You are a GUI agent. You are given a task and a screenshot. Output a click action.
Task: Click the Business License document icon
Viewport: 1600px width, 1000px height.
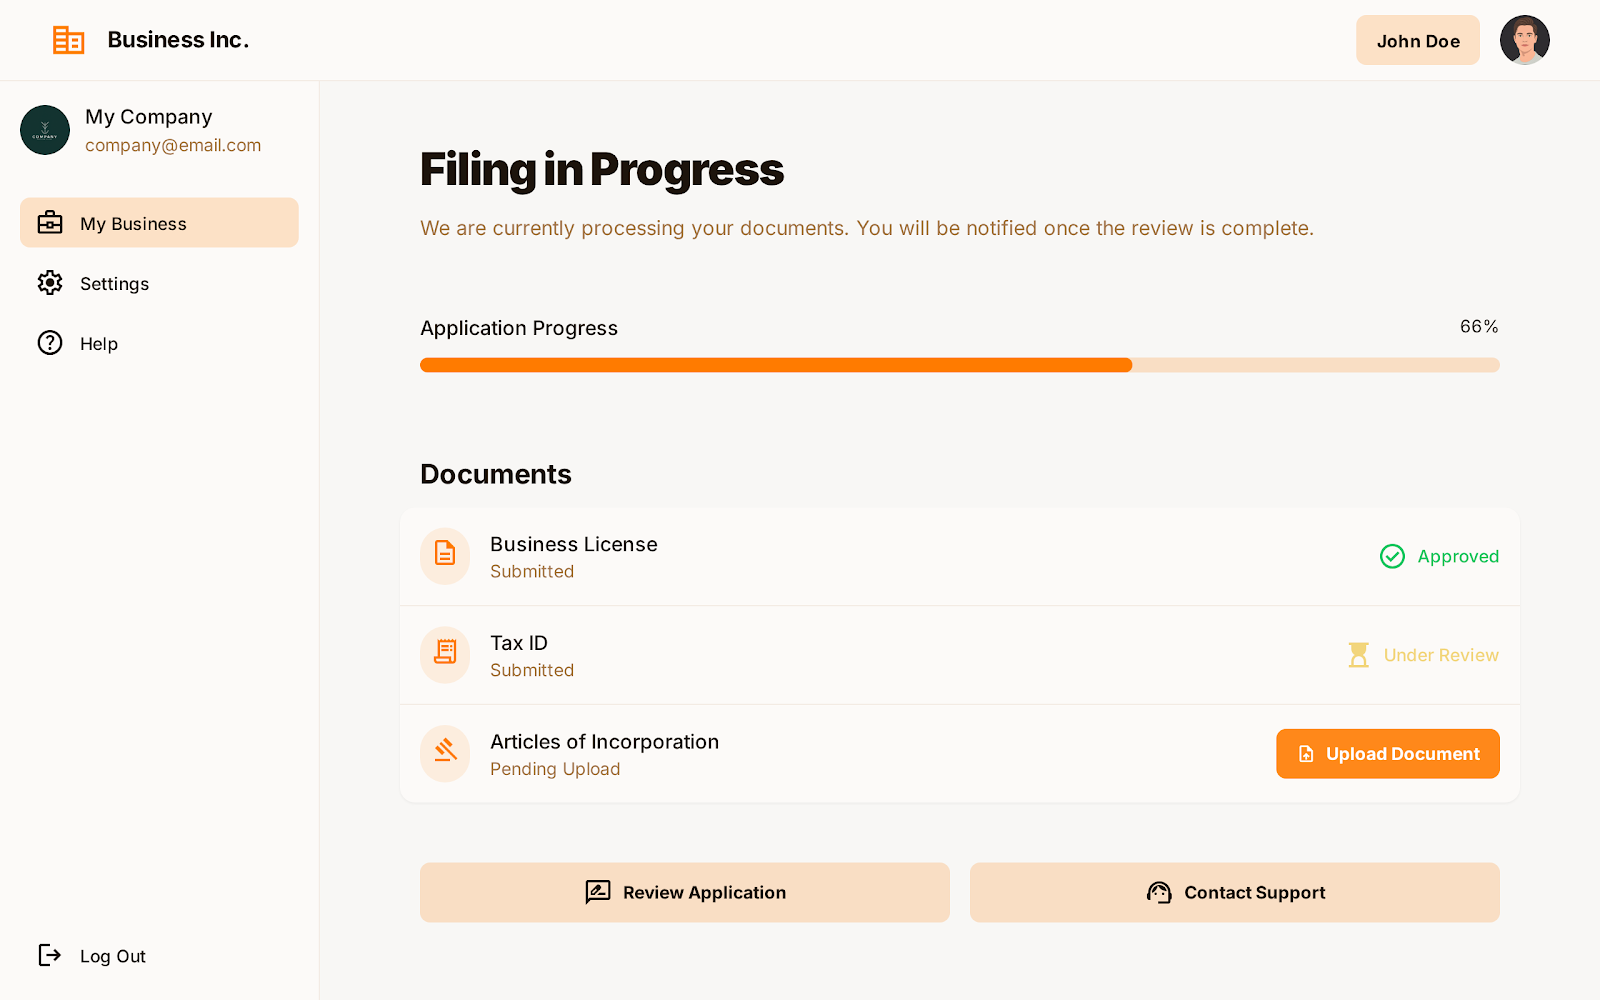pos(445,556)
